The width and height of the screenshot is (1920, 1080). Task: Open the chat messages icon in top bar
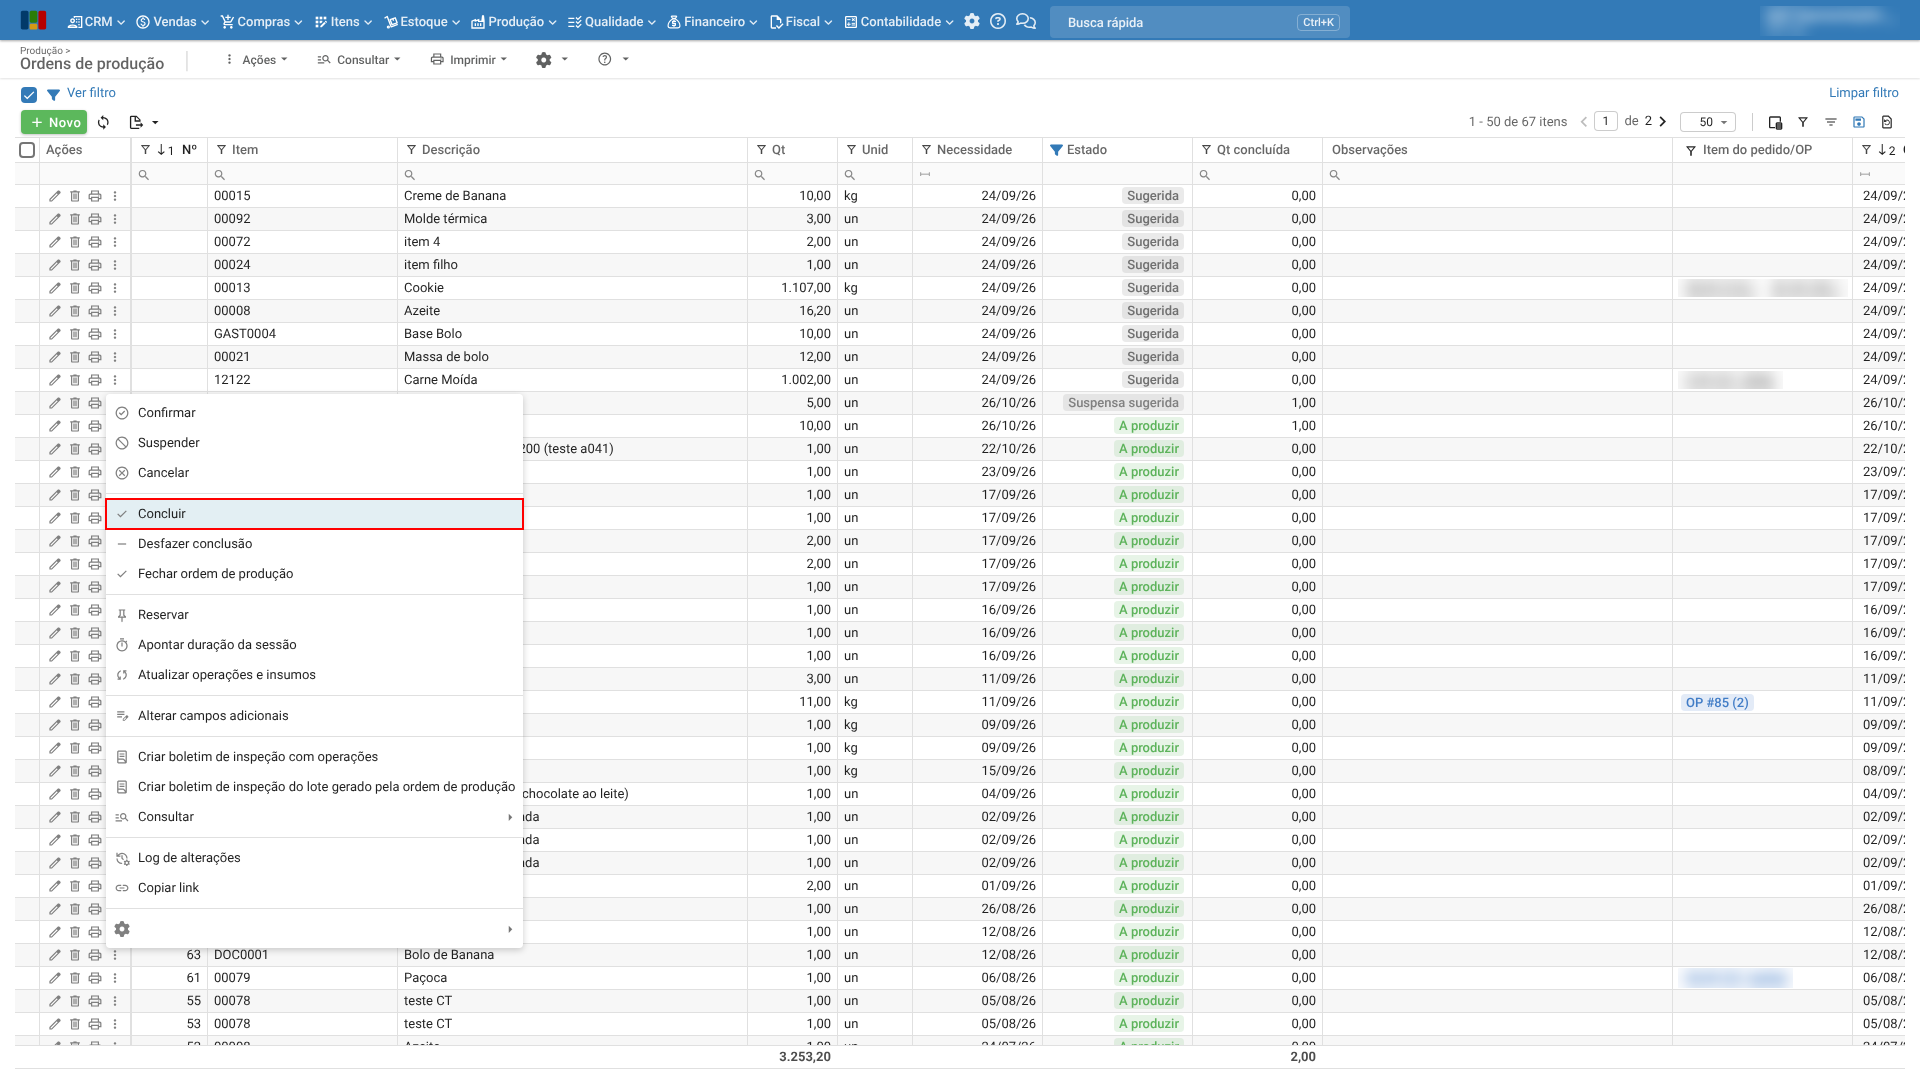[1026, 21]
